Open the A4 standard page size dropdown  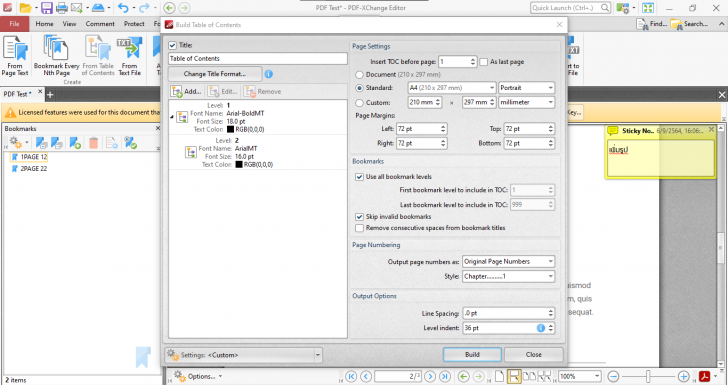452,88
